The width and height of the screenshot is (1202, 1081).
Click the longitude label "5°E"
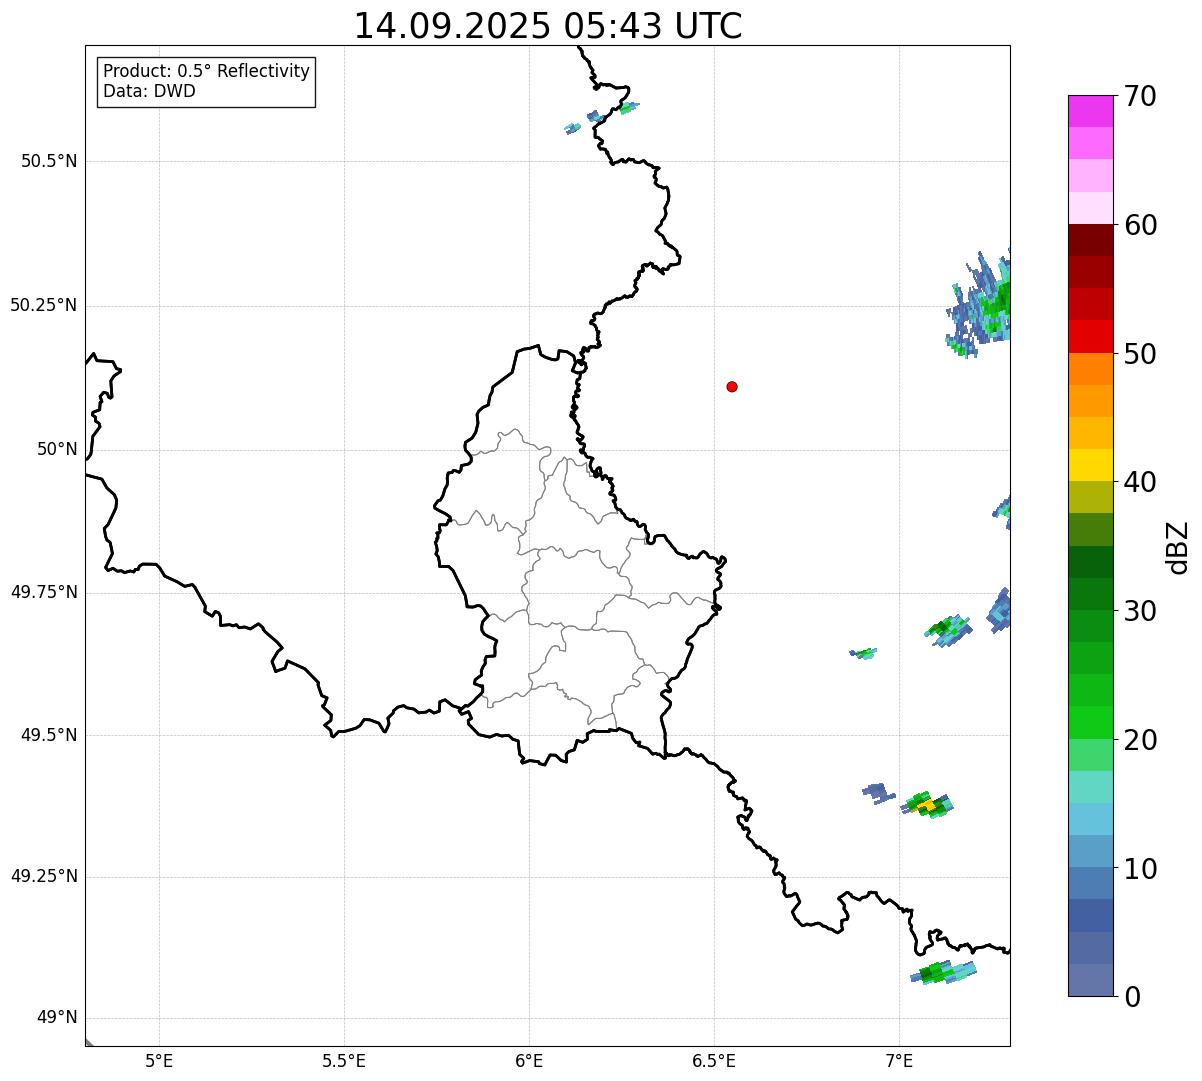coord(159,1060)
